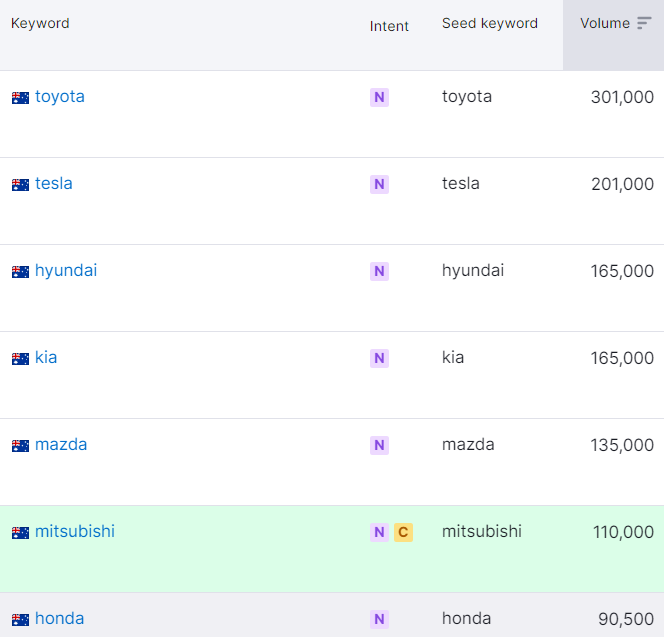This screenshot has width=664, height=637.
Task: Click the Australia flag beside mazda
Action: [20, 446]
